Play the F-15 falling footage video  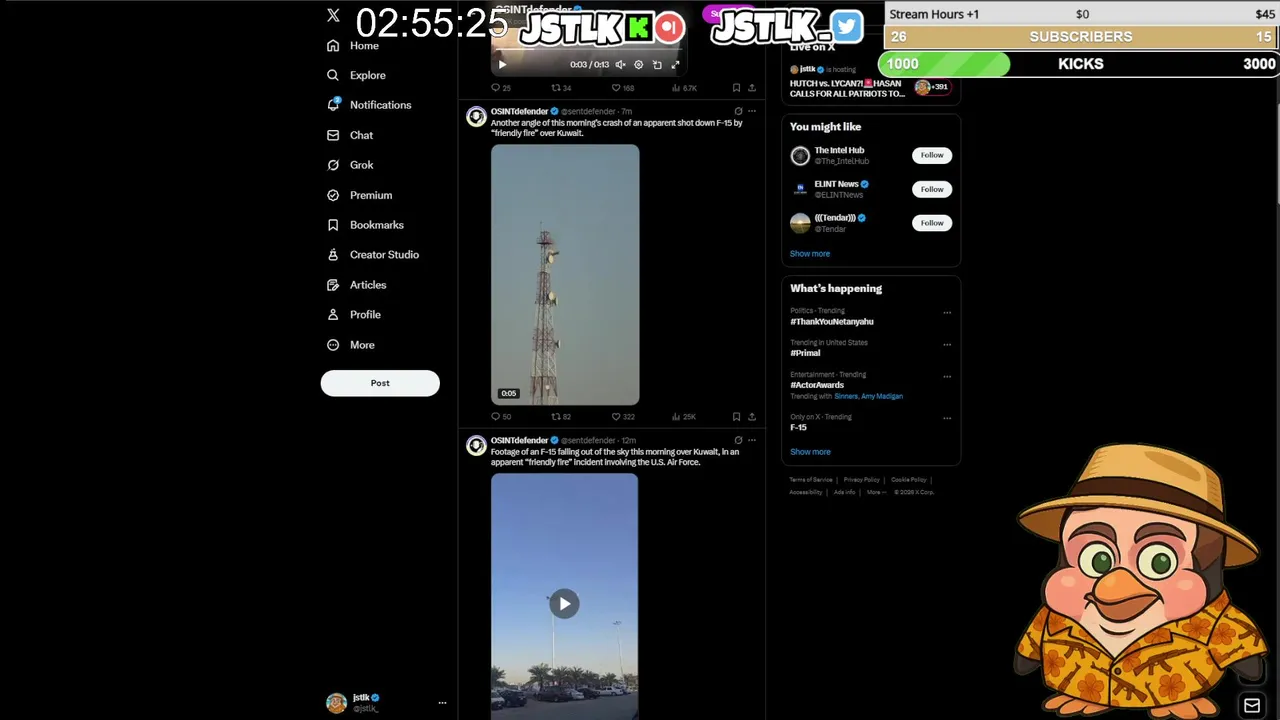[564, 603]
